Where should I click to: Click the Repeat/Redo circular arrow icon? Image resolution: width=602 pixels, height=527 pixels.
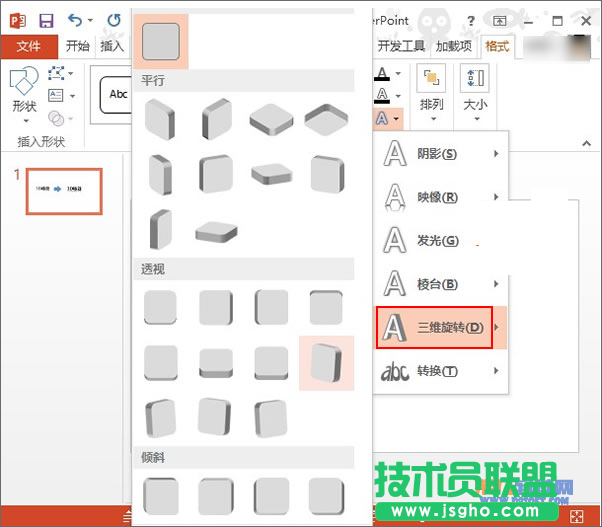tap(114, 20)
